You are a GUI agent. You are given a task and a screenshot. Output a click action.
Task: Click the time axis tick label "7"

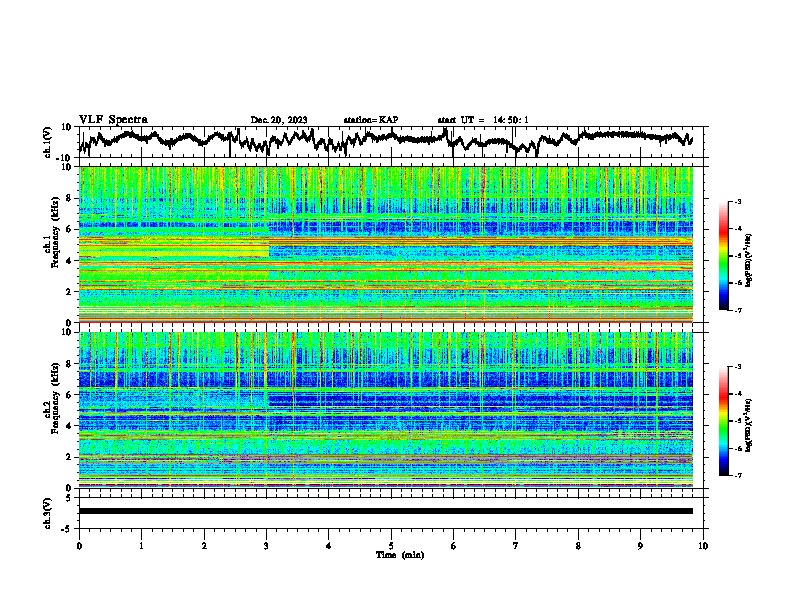(516, 546)
